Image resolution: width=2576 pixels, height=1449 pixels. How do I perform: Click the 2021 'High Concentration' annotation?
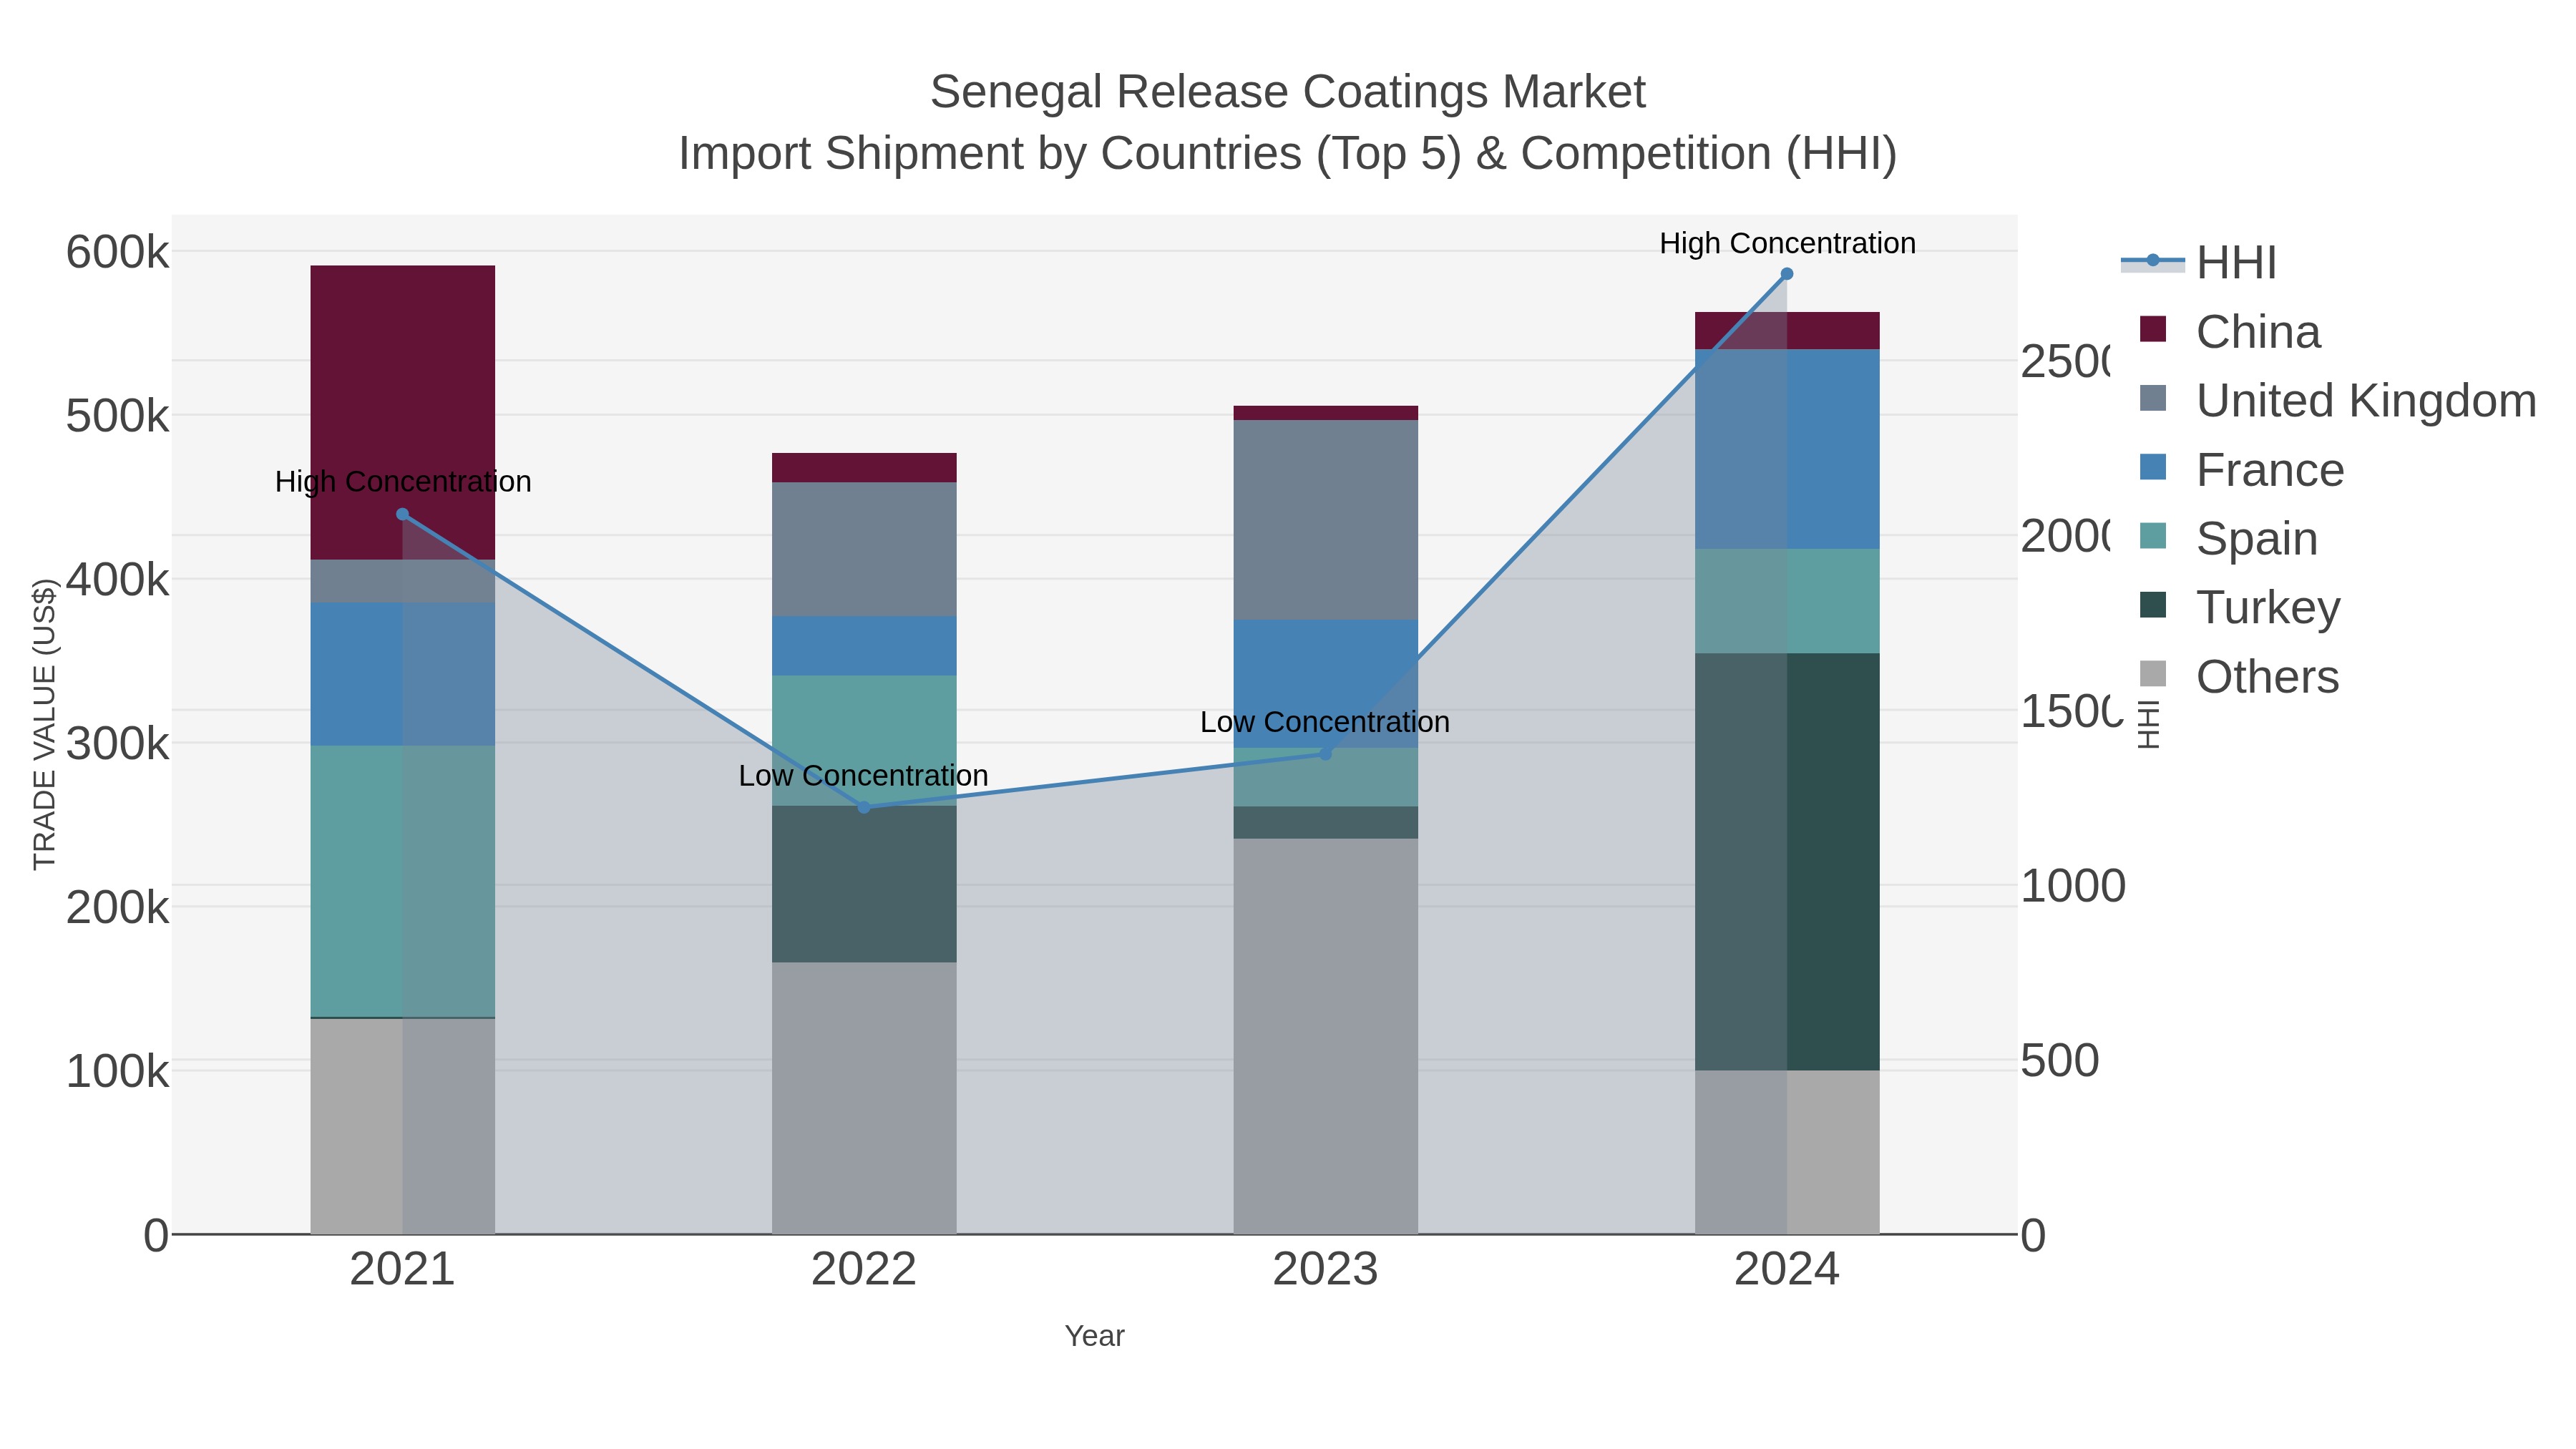click(403, 481)
